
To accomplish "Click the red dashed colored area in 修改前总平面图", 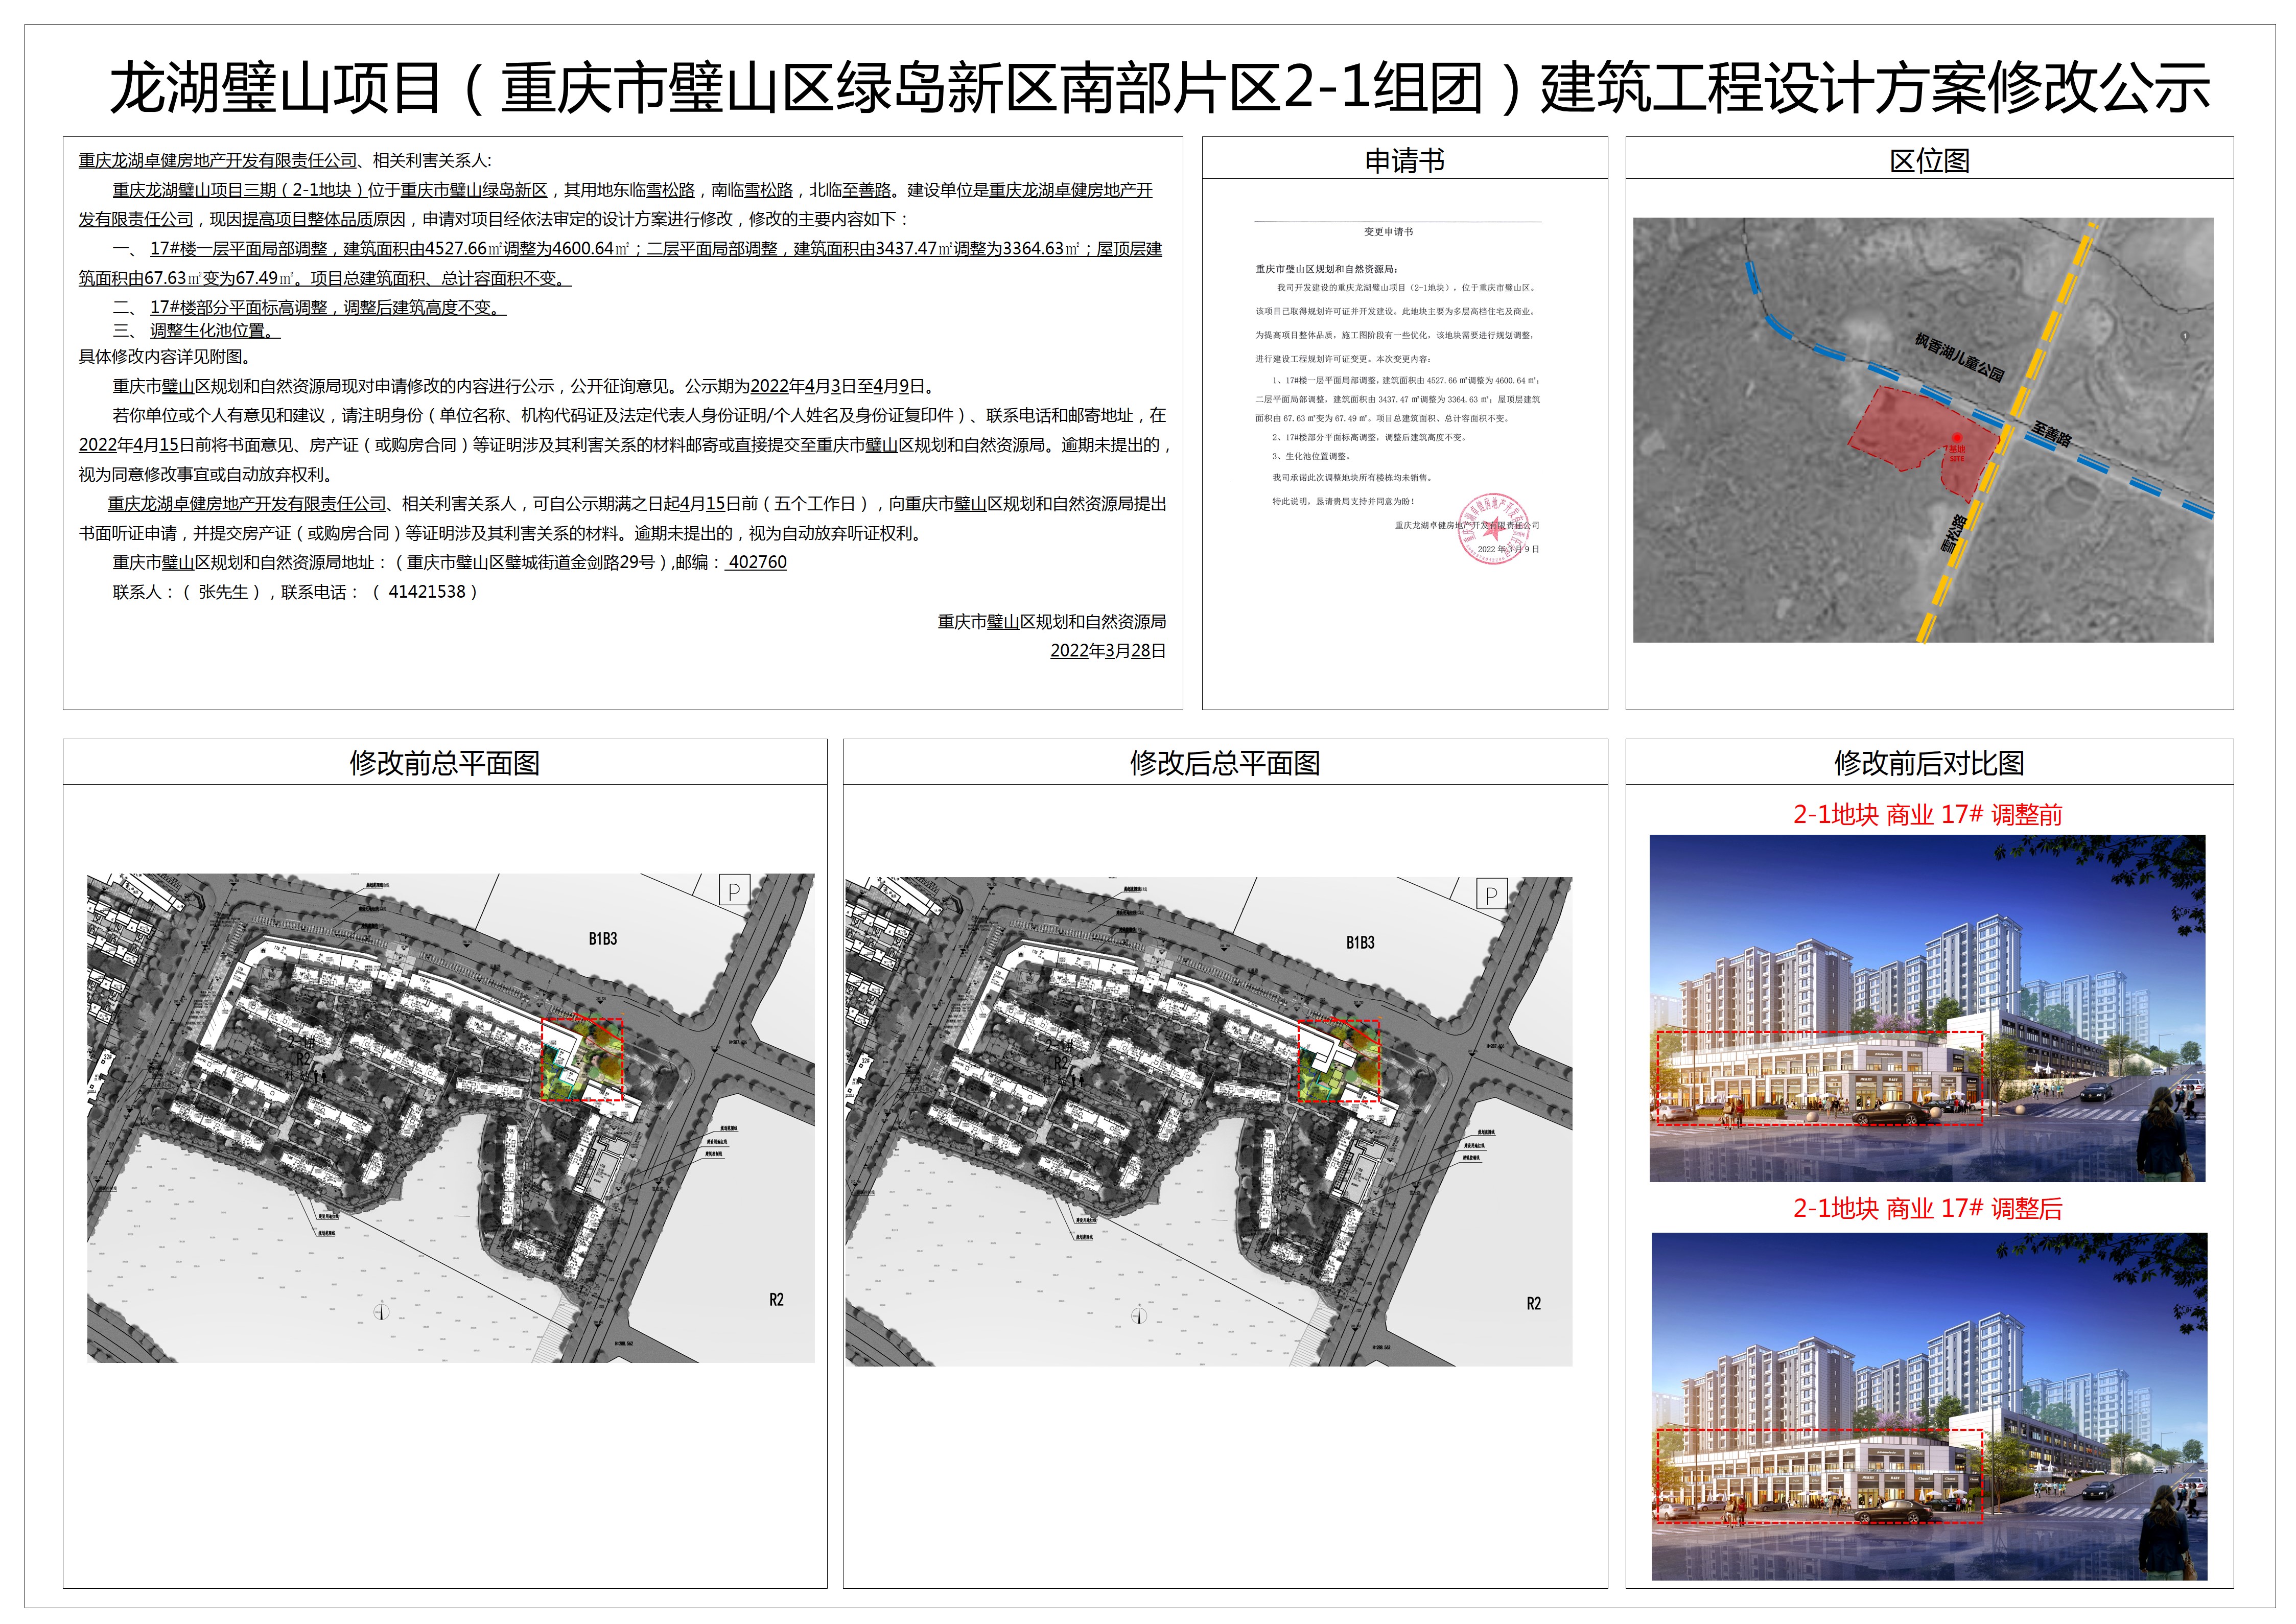I will [582, 1059].
